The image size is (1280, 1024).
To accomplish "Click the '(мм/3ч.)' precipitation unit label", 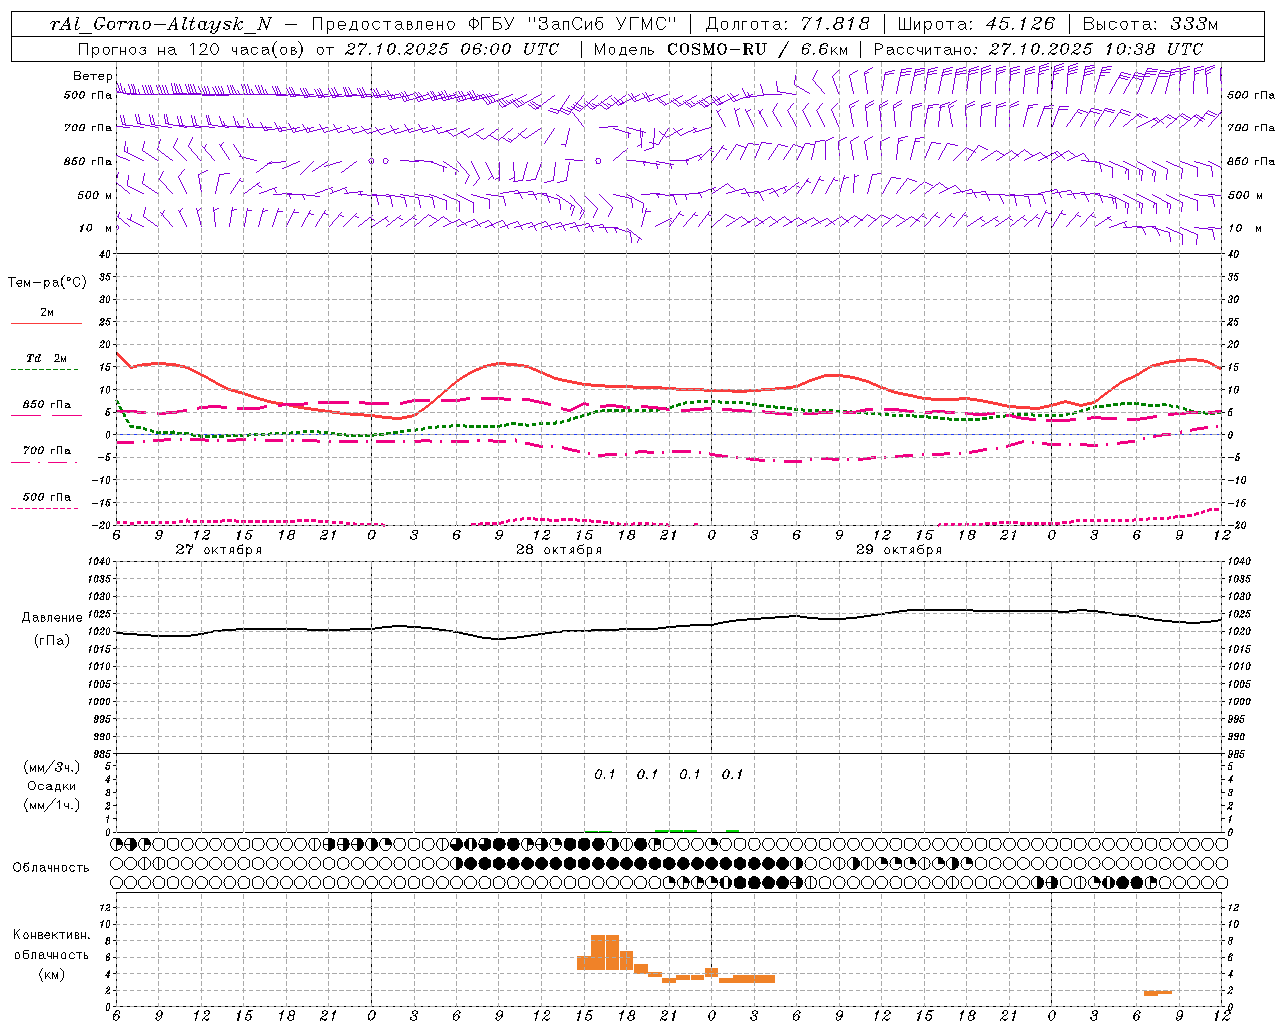I will 52,767.
